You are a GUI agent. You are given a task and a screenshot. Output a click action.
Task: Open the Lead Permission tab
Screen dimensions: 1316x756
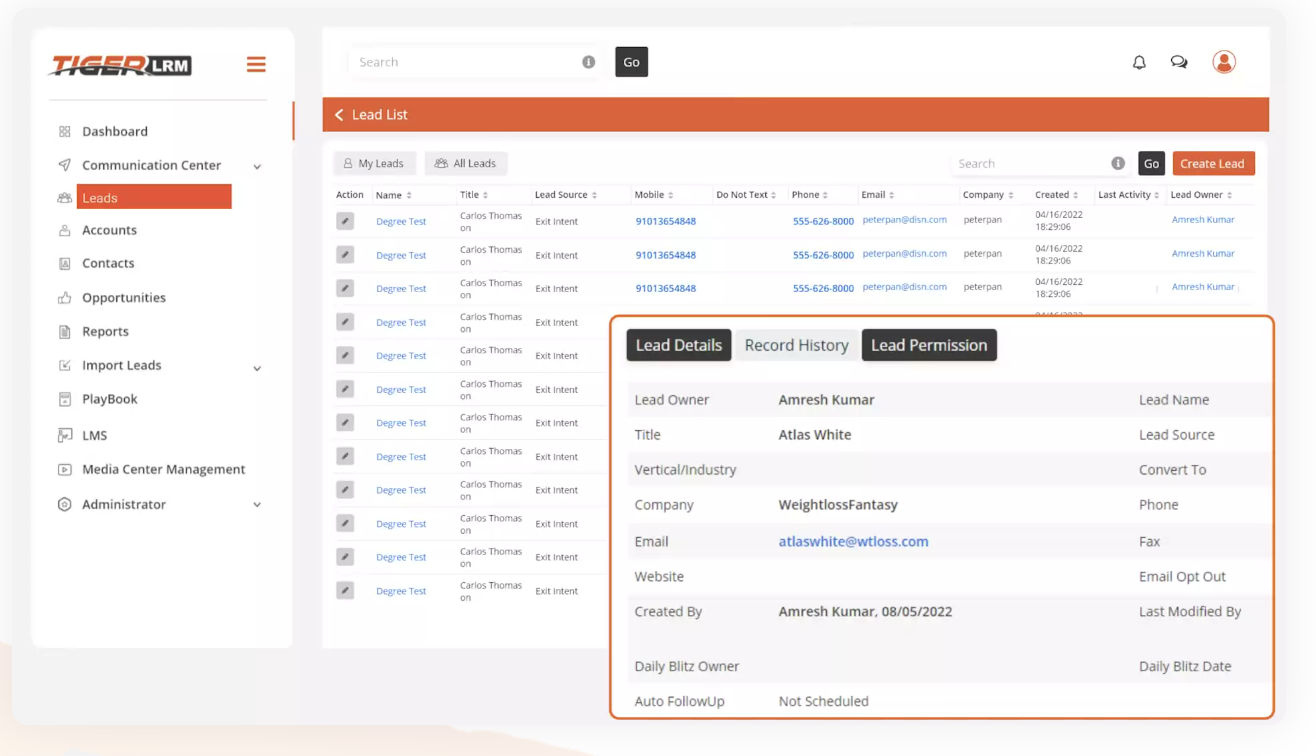[928, 345]
